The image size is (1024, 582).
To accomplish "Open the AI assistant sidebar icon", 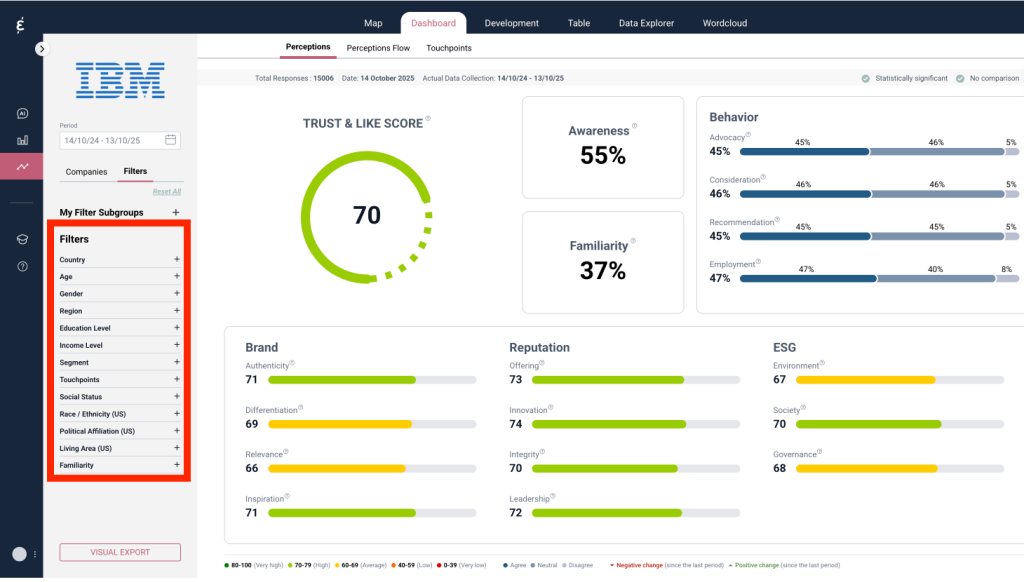I will pyautogui.click(x=22, y=114).
